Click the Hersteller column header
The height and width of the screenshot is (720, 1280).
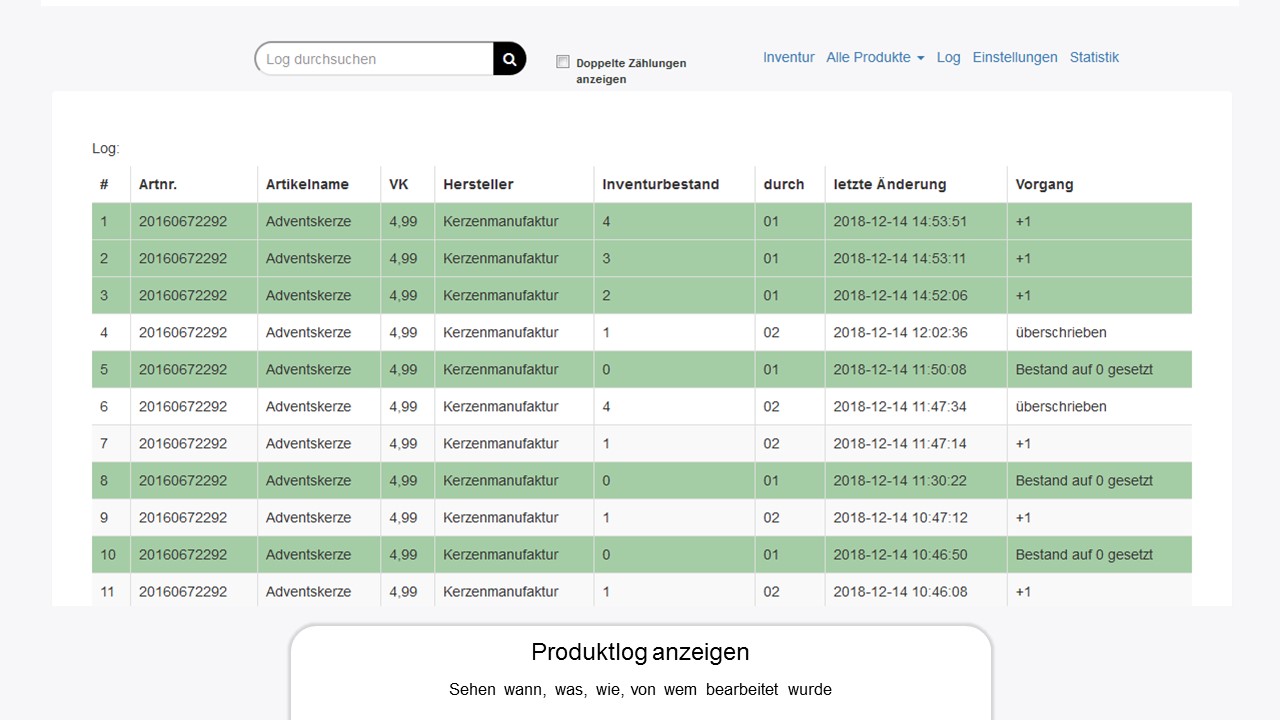(x=478, y=185)
